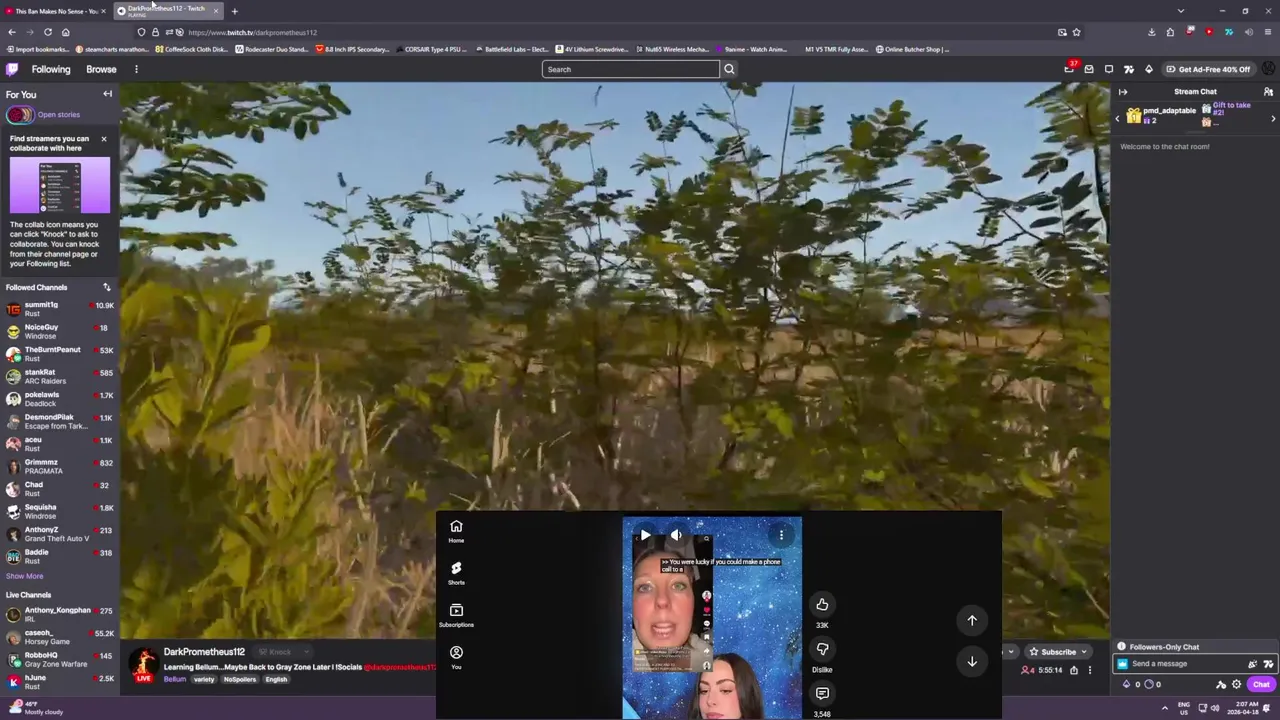Select the English stream tag

tap(276, 680)
